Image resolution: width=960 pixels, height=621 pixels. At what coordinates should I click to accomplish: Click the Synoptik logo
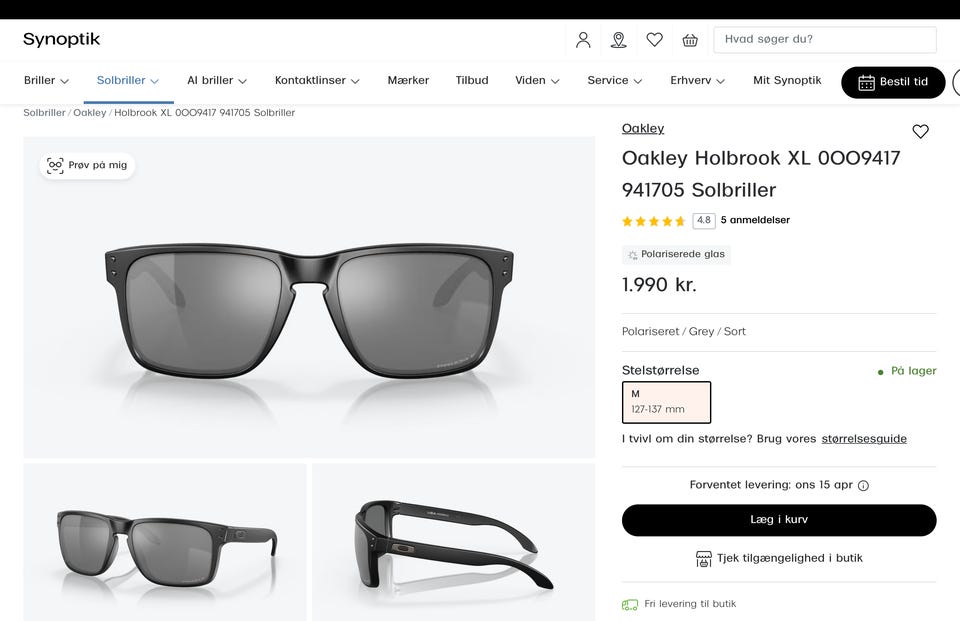point(62,40)
